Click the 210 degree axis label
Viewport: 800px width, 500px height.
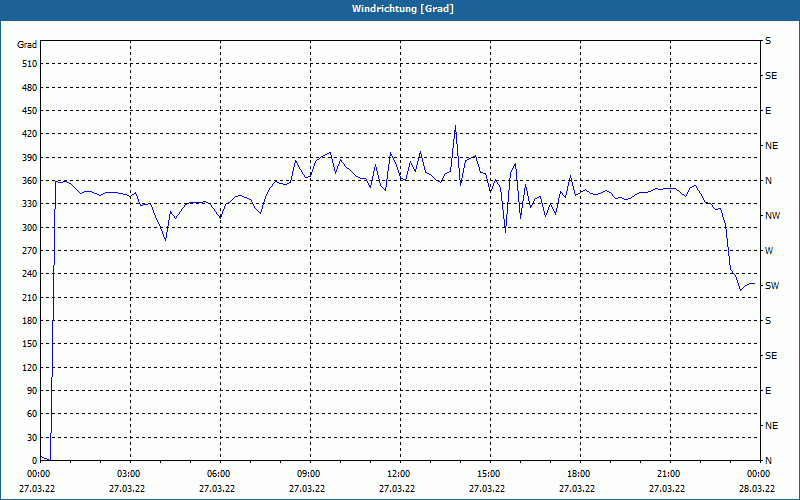[x=30, y=297]
